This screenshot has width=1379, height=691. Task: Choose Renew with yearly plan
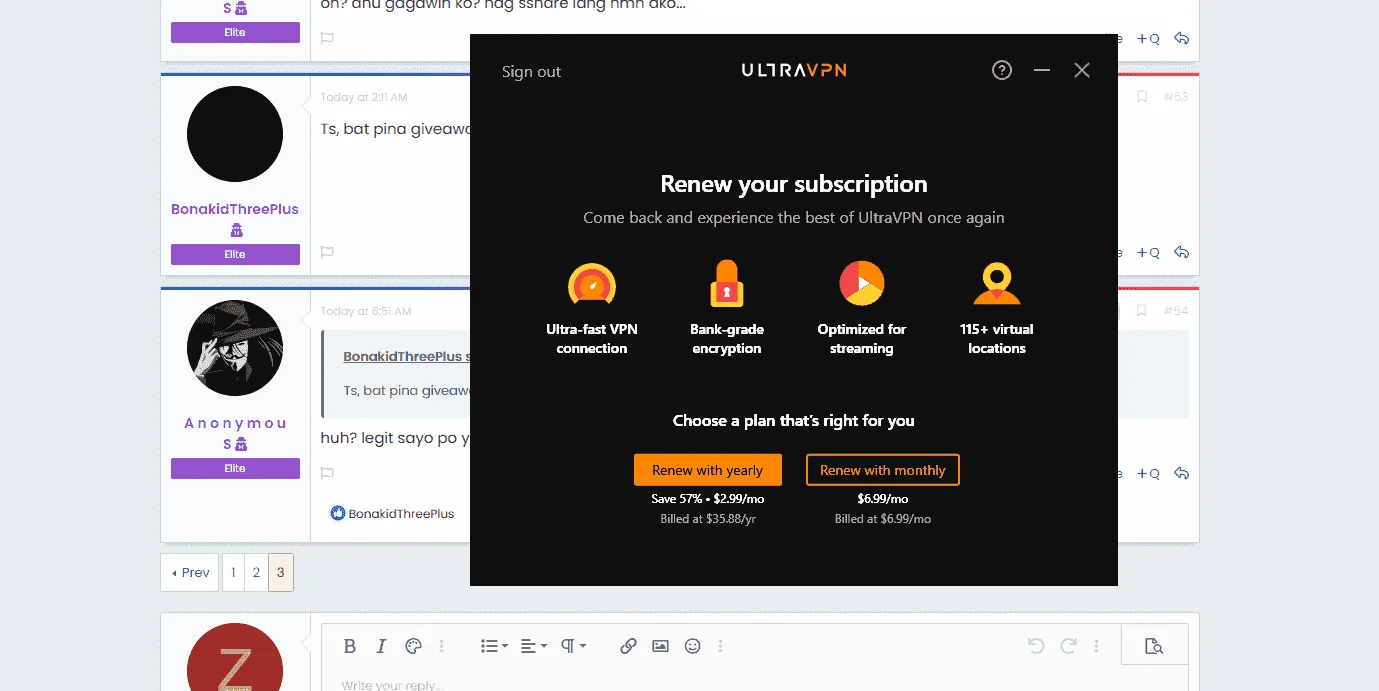707,470
